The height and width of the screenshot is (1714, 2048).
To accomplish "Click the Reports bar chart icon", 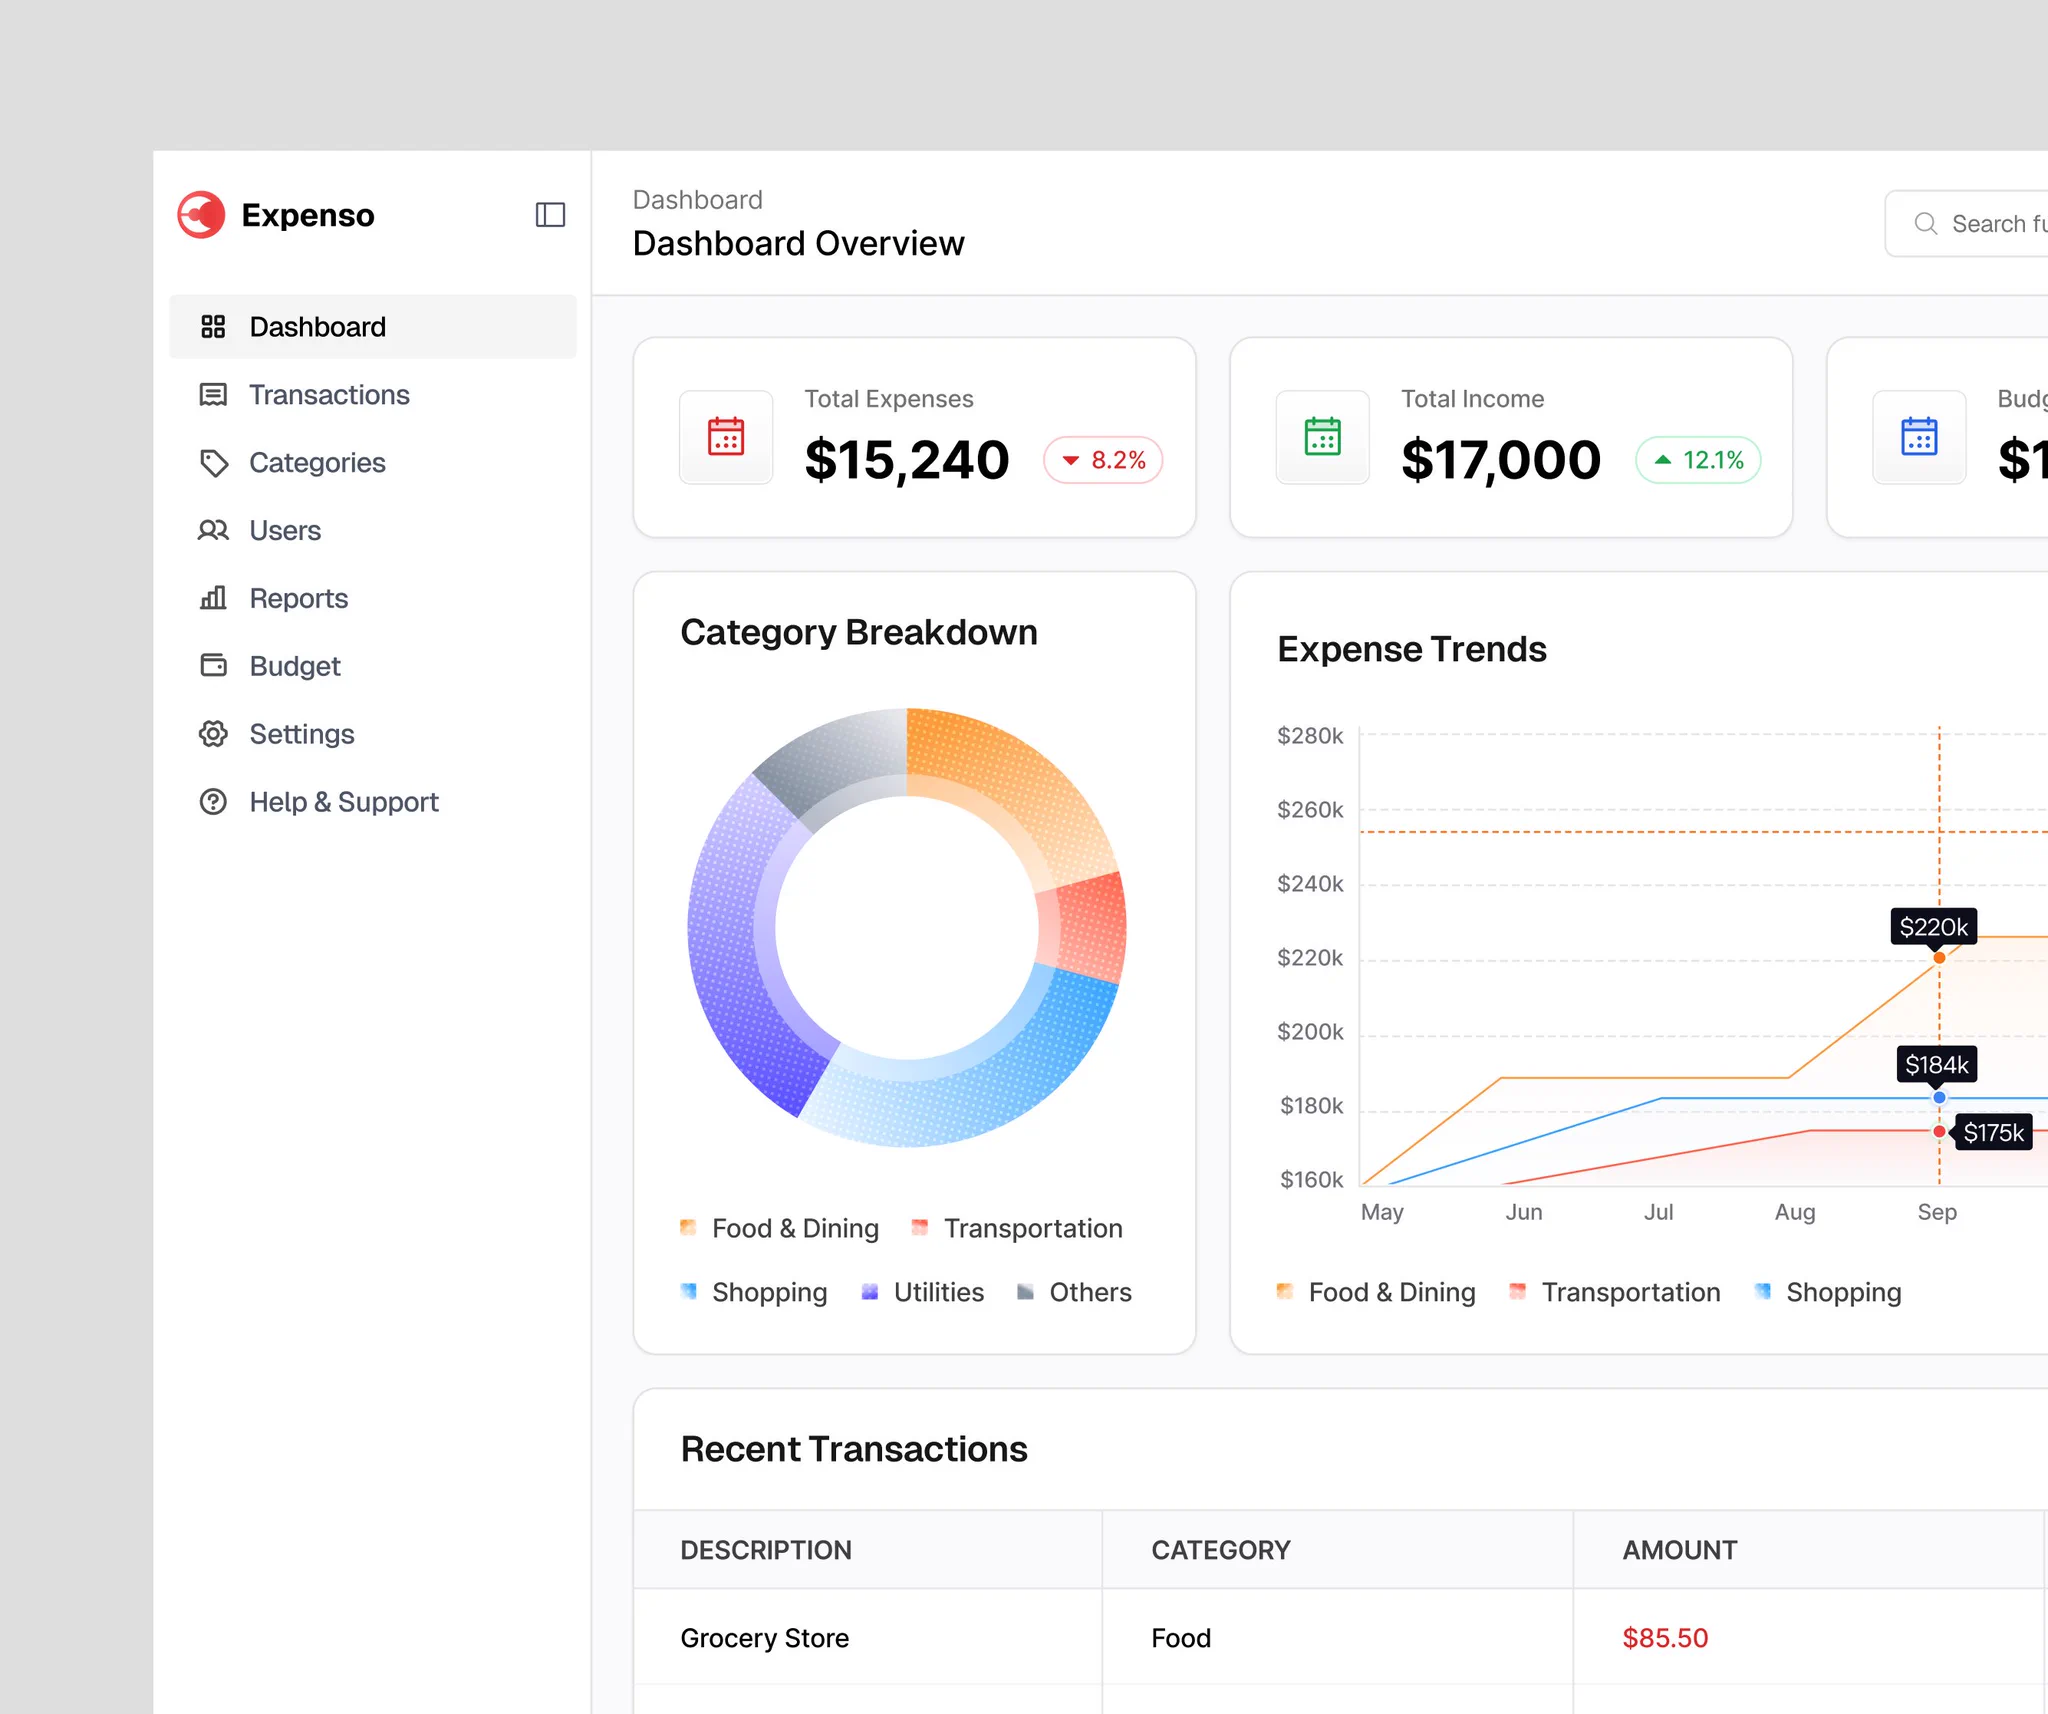I will 213,598.
